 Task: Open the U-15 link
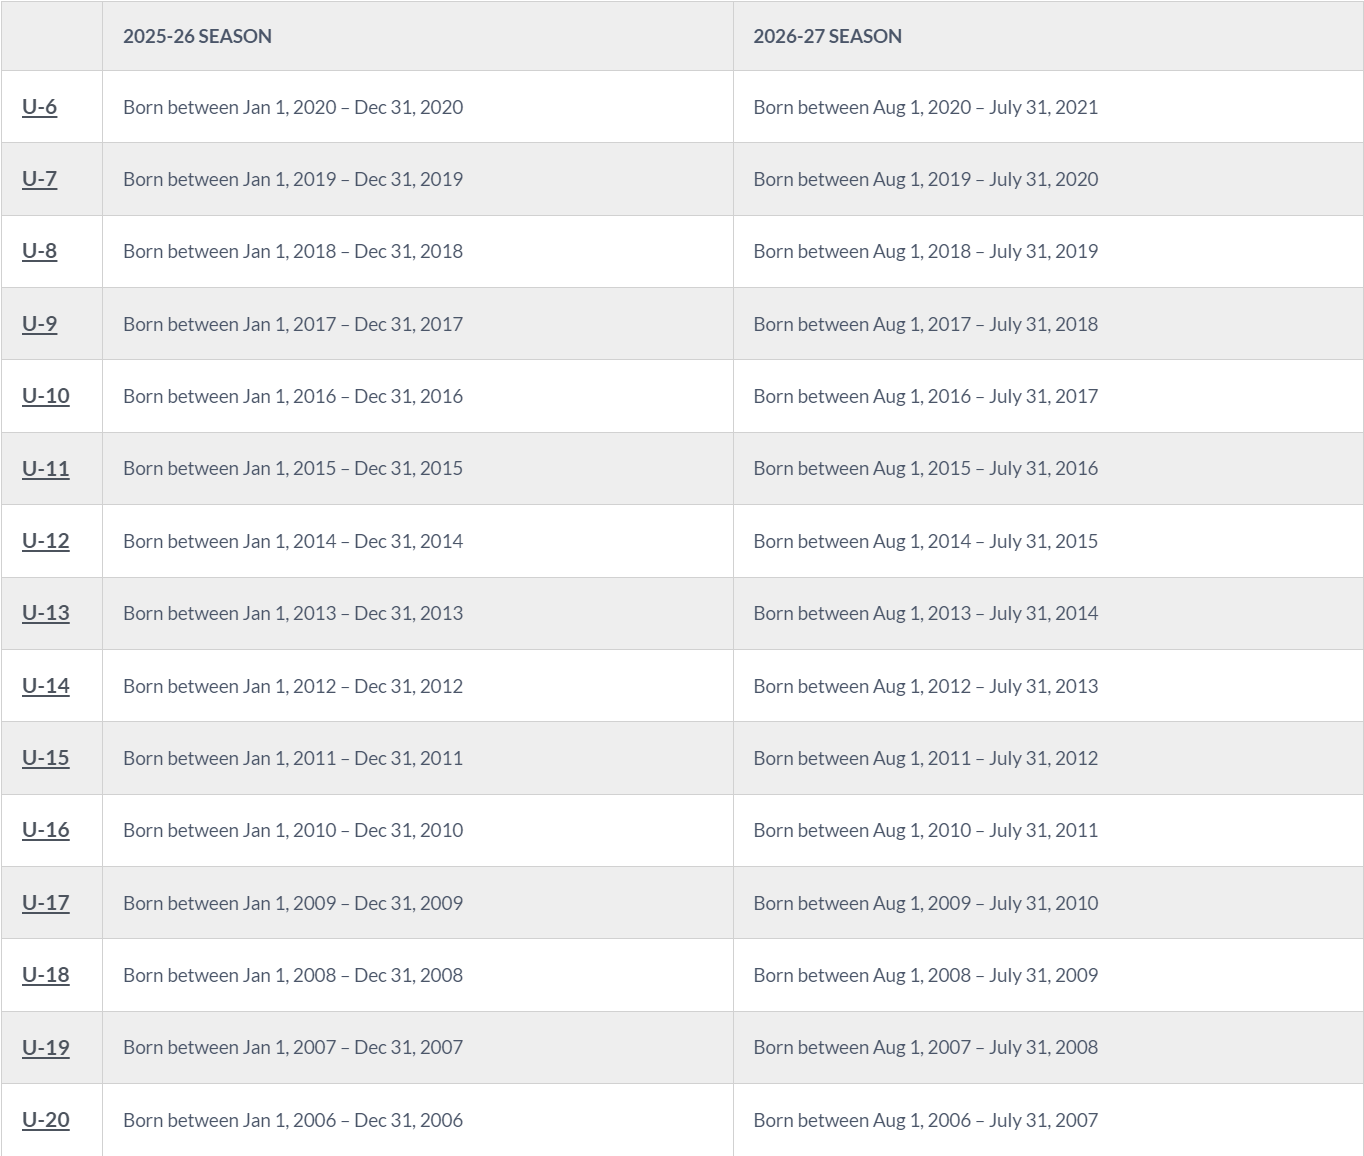46,758
